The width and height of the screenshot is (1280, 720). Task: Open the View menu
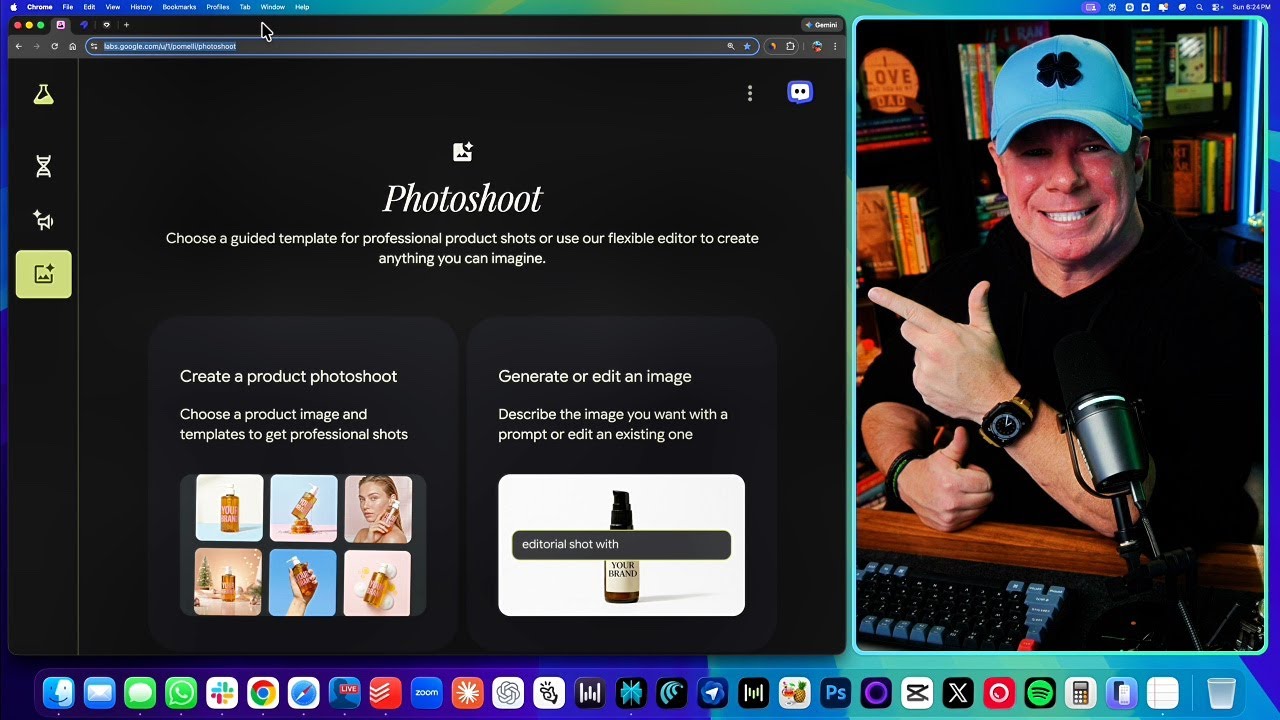coord(113,7)
